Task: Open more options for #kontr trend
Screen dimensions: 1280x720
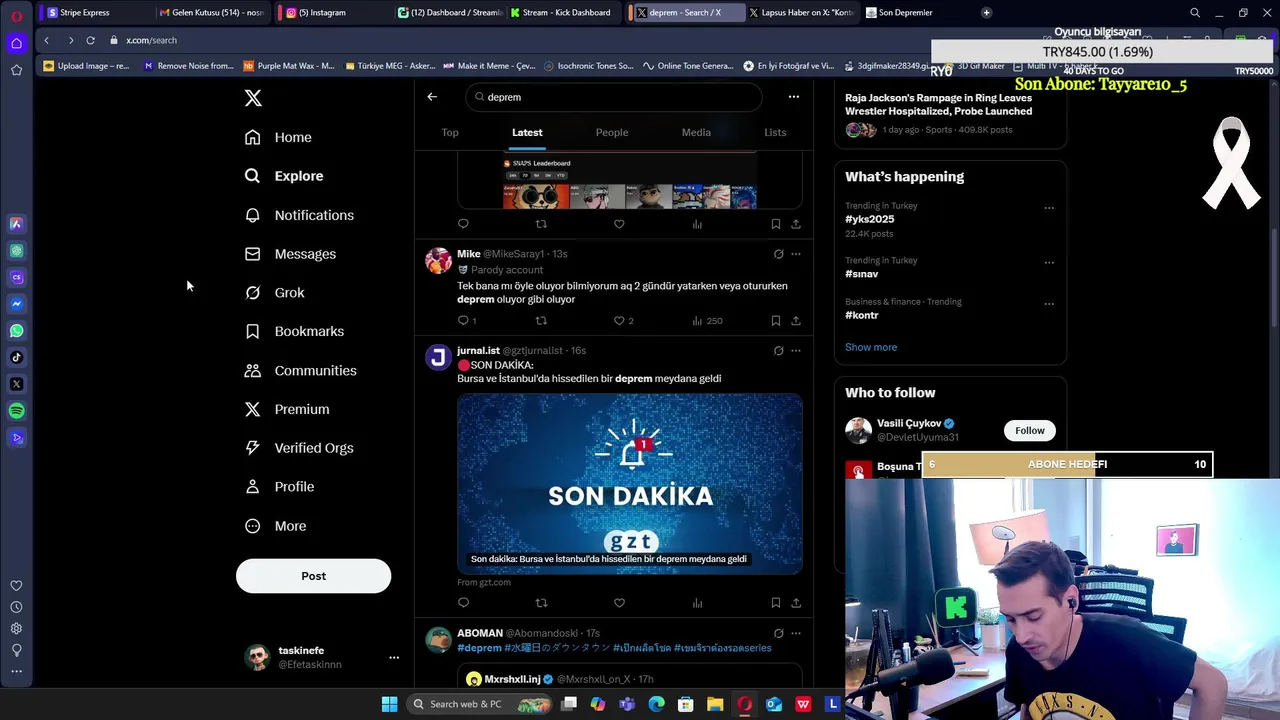Action: click(x=1049, y=304)
